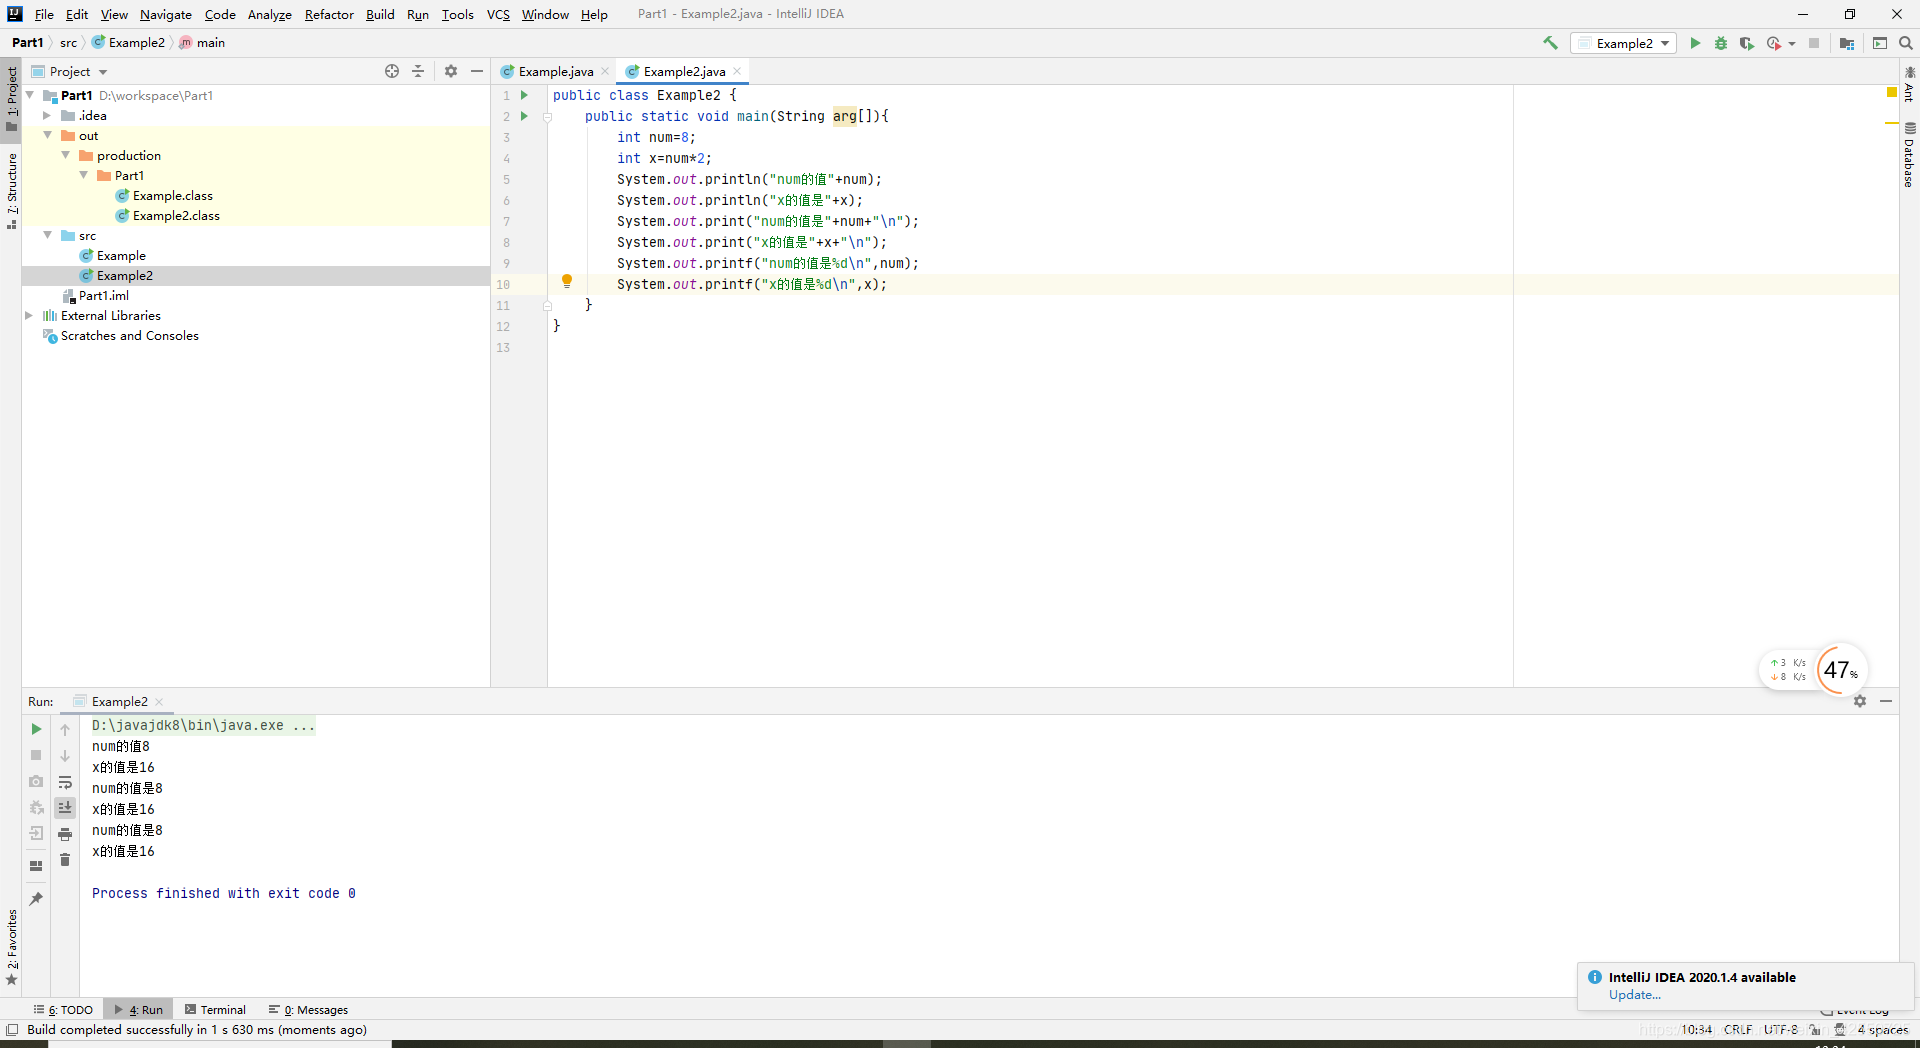Click the Update... link in notification
The width and height of the screenshot is (1920, 1048).
point(1634,994)
